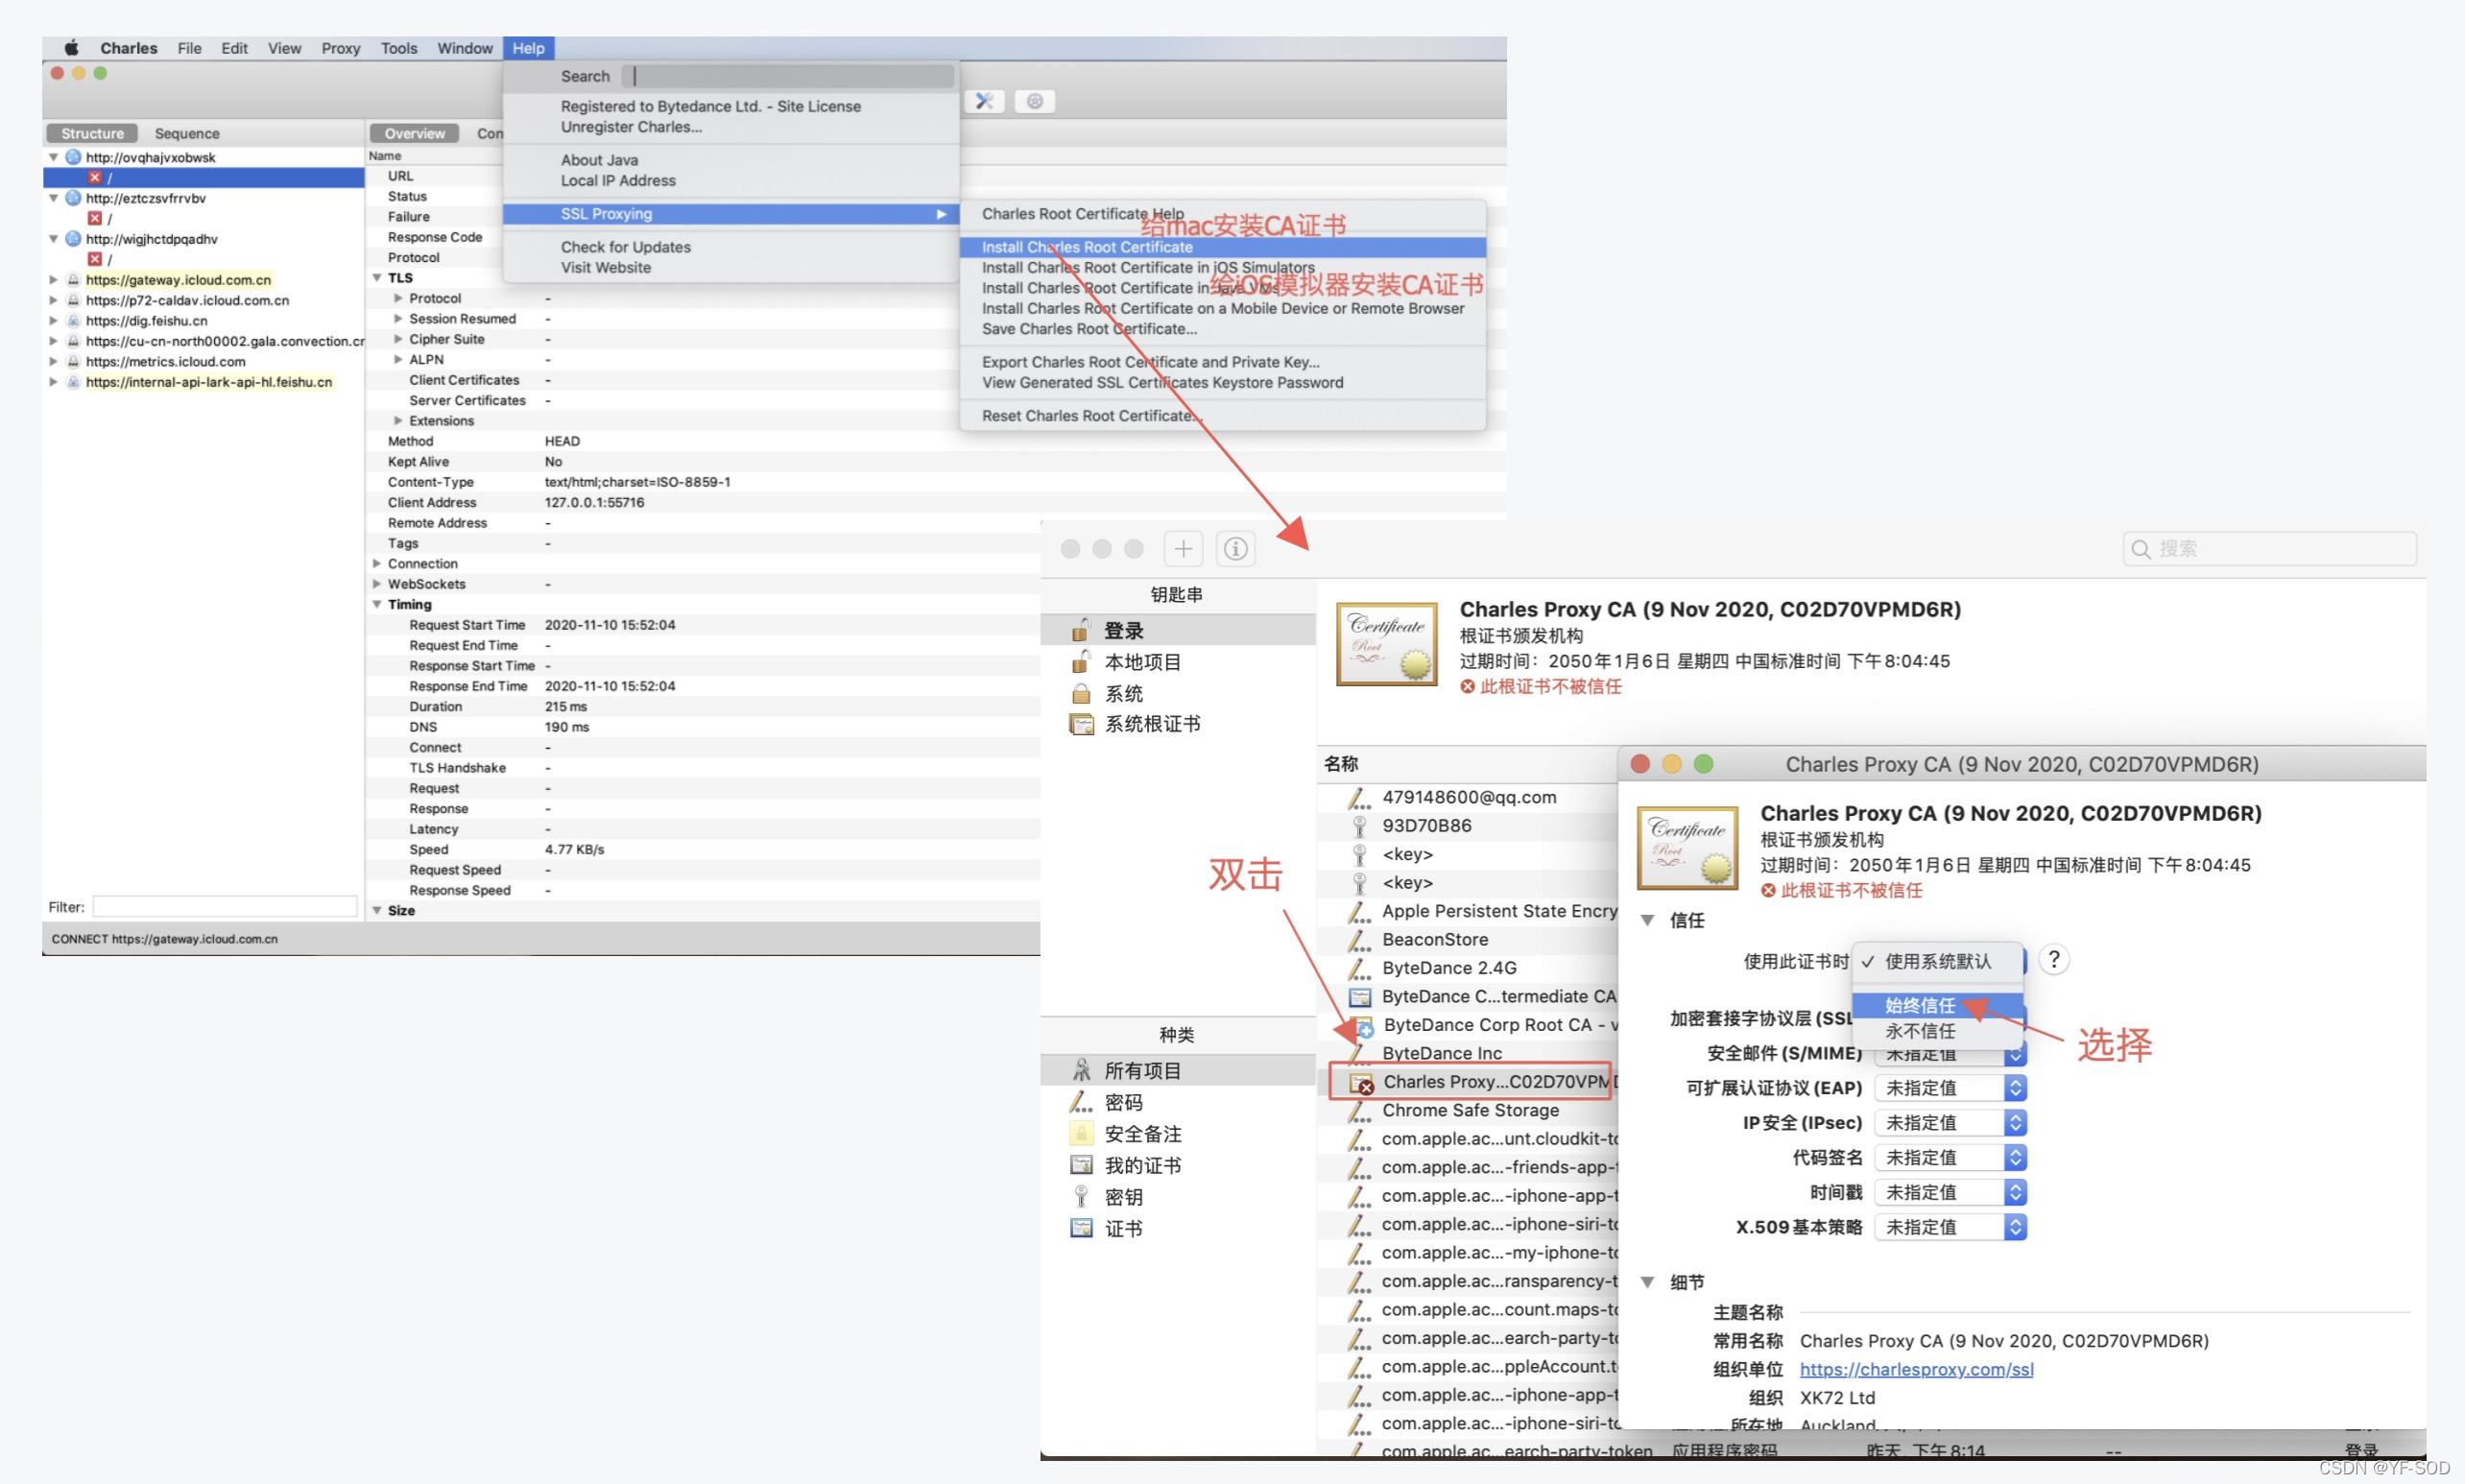Select the Chrome Safe Storage row
The image size is (2465, 1484).
point(1469,1110)
